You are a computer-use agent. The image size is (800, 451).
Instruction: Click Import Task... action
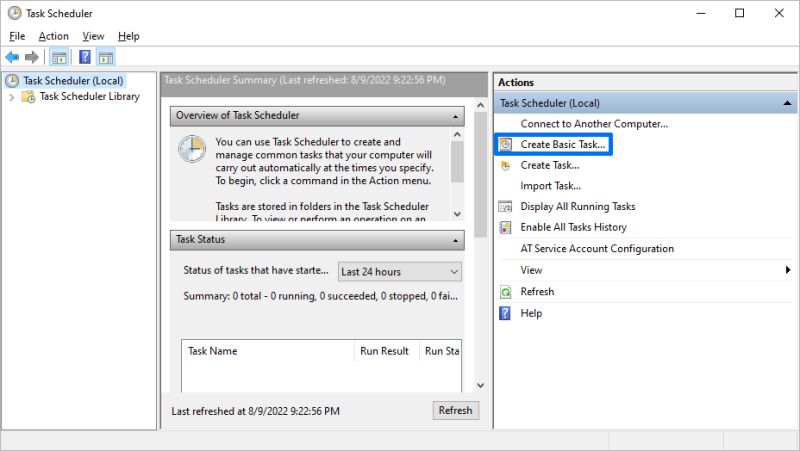551,186
